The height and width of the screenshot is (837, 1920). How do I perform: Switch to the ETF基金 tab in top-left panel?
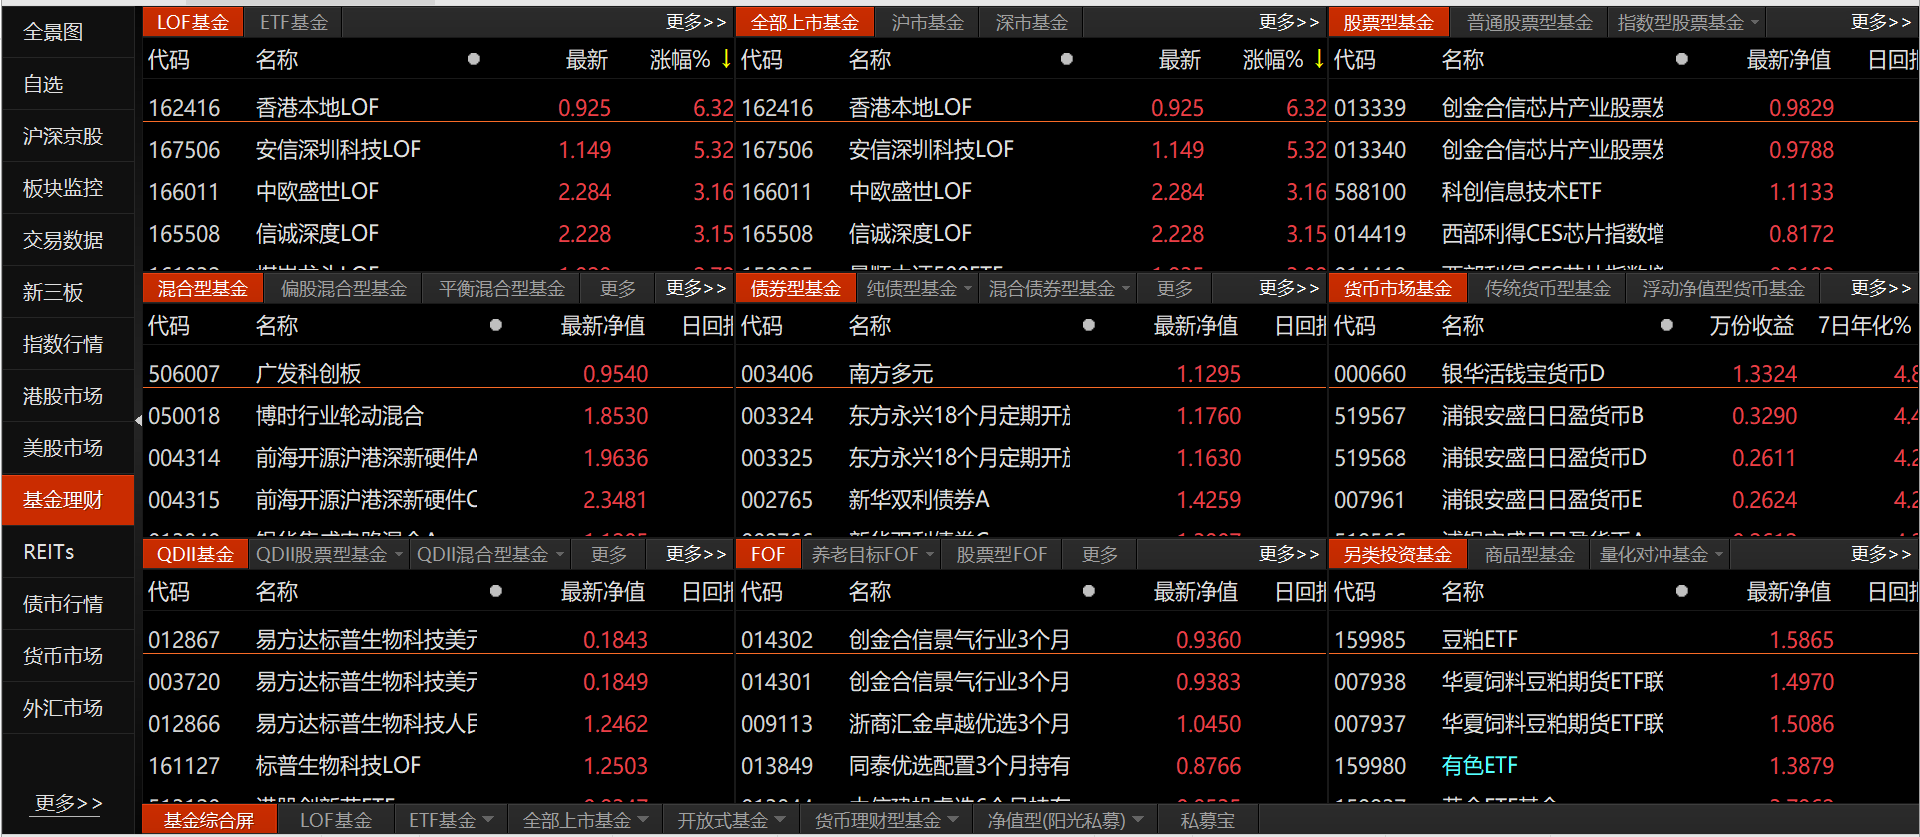294,22
